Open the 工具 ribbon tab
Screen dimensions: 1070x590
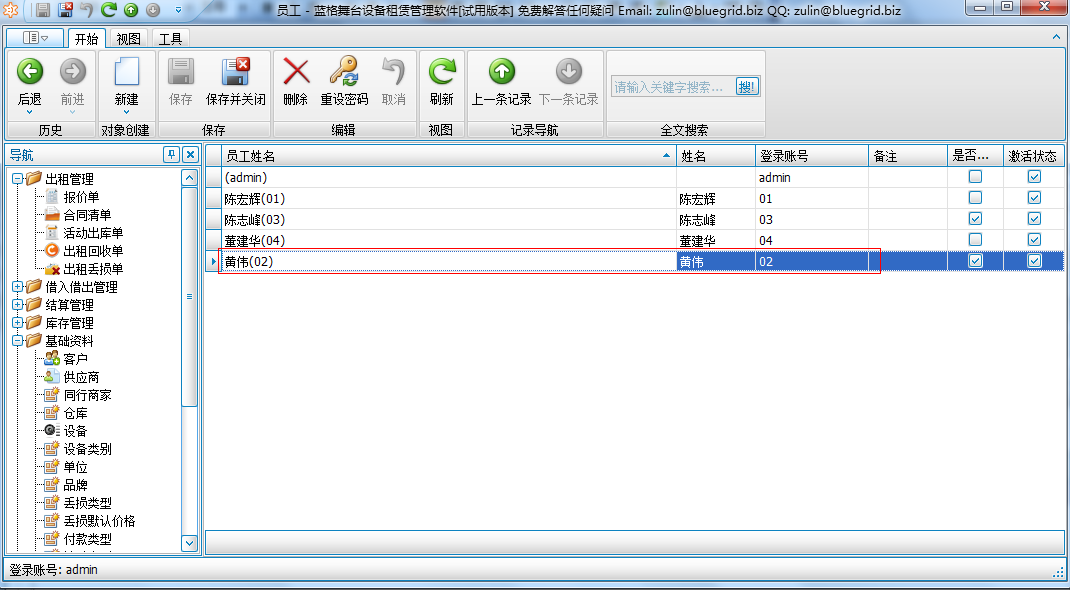[x=169, y=37]
